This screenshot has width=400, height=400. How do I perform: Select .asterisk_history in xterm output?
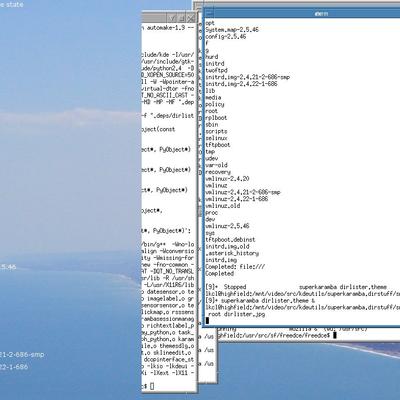(232, 253)
